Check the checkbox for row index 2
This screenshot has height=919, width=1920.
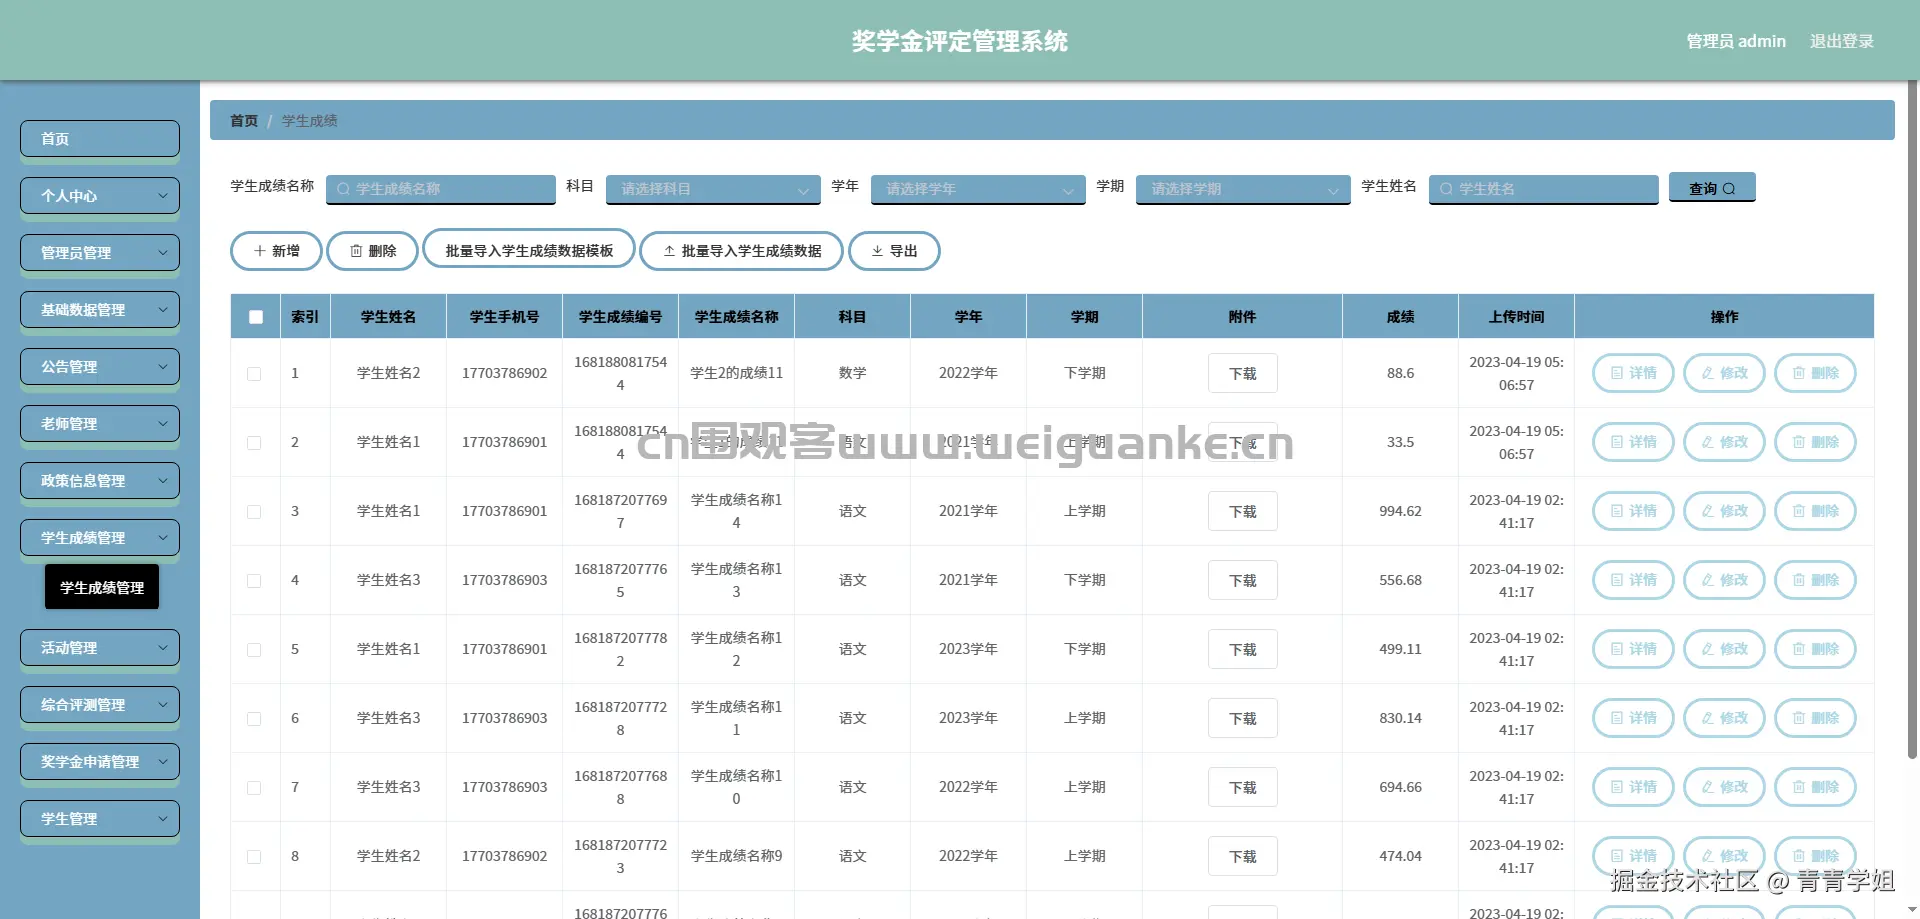[254, 443]
